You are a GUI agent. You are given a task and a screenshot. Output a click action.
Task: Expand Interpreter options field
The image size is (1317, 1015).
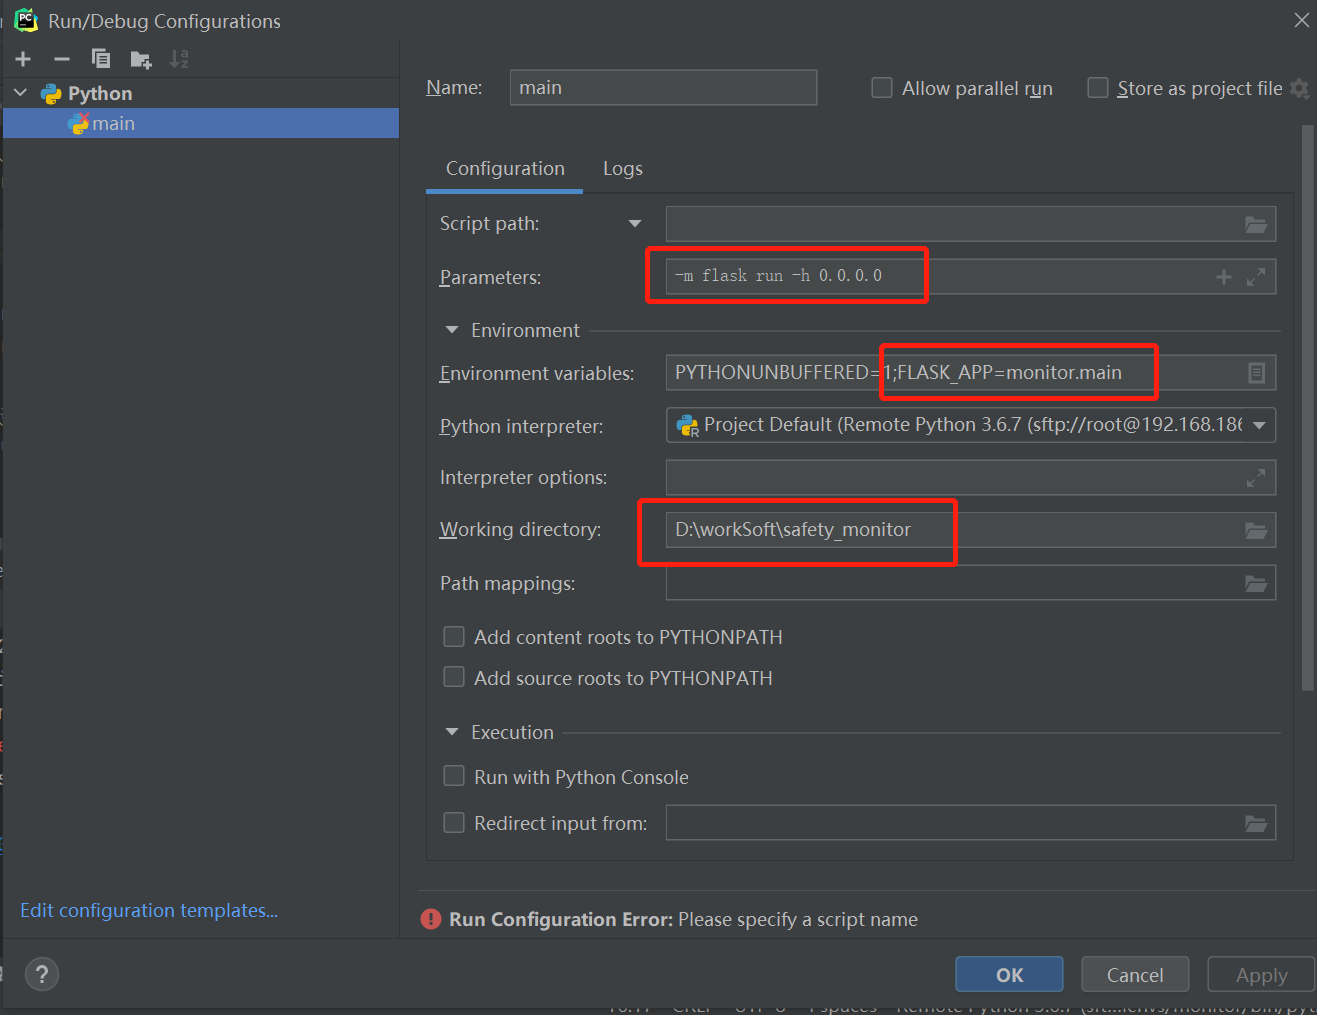[x=1256, y=478]
